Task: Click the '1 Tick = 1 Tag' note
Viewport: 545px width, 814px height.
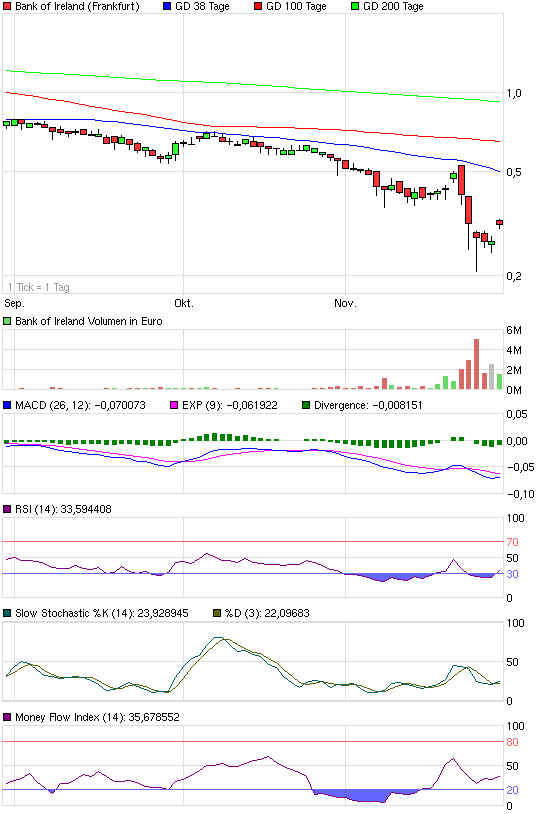Action: pyautogui.click(x=38, y=287)
